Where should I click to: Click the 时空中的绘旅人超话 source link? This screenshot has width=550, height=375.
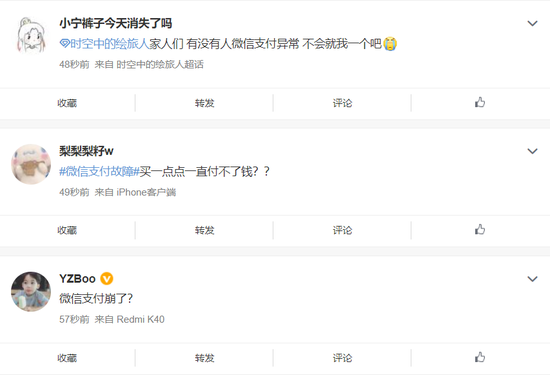coord(160,64)
